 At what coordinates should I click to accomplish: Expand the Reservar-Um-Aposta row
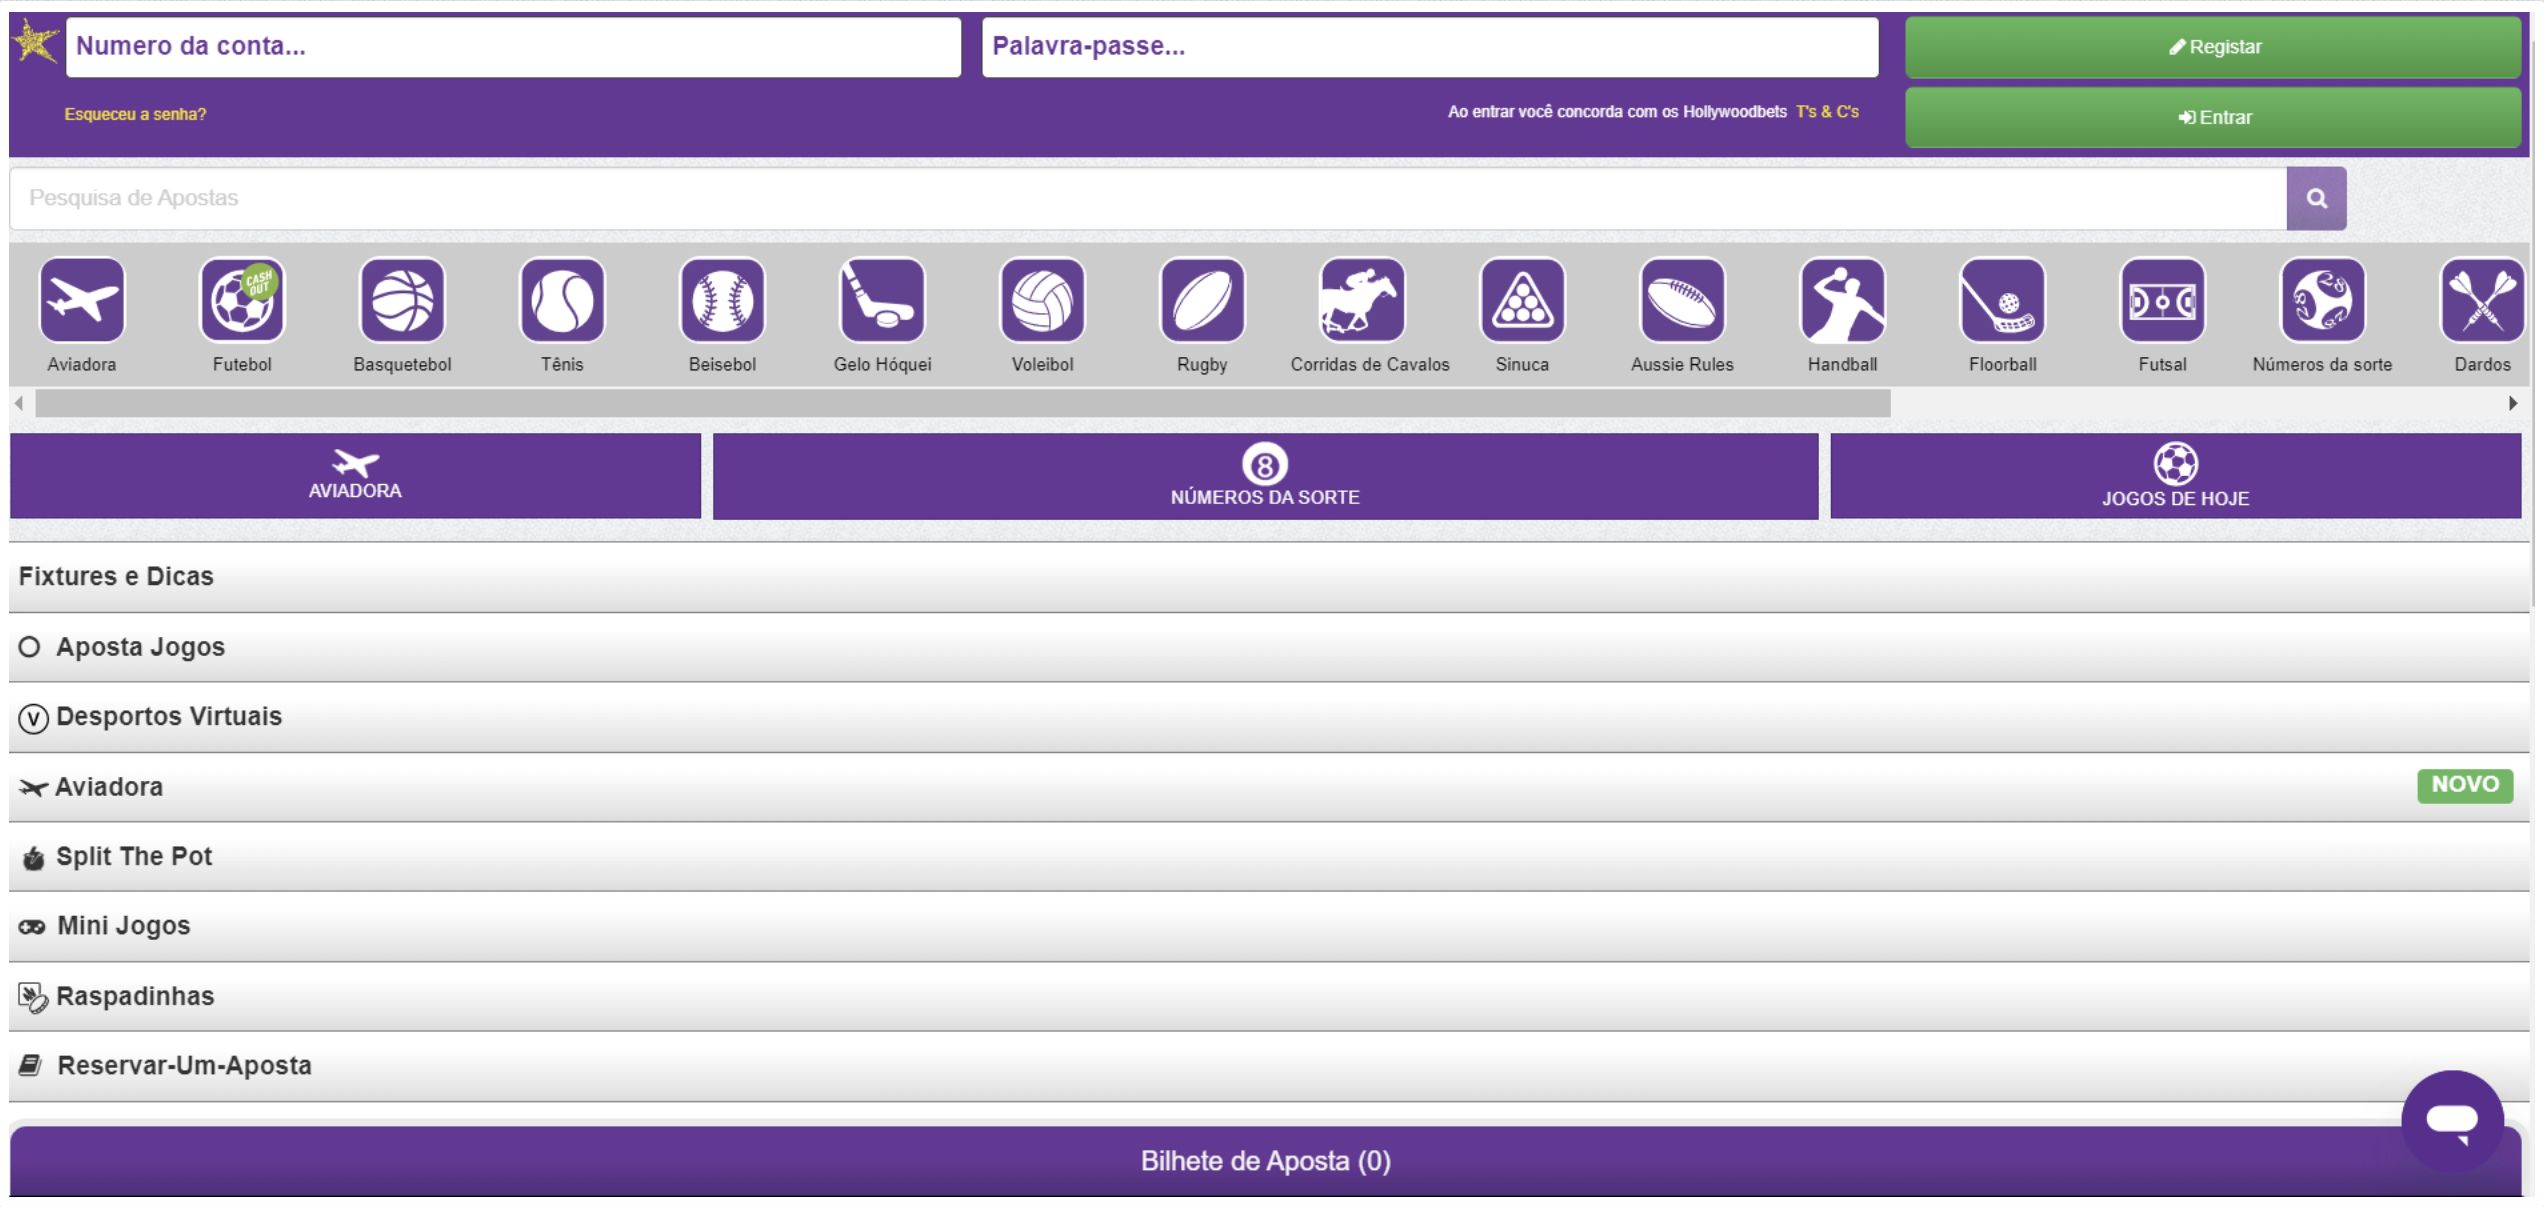pos(1269,1067)
